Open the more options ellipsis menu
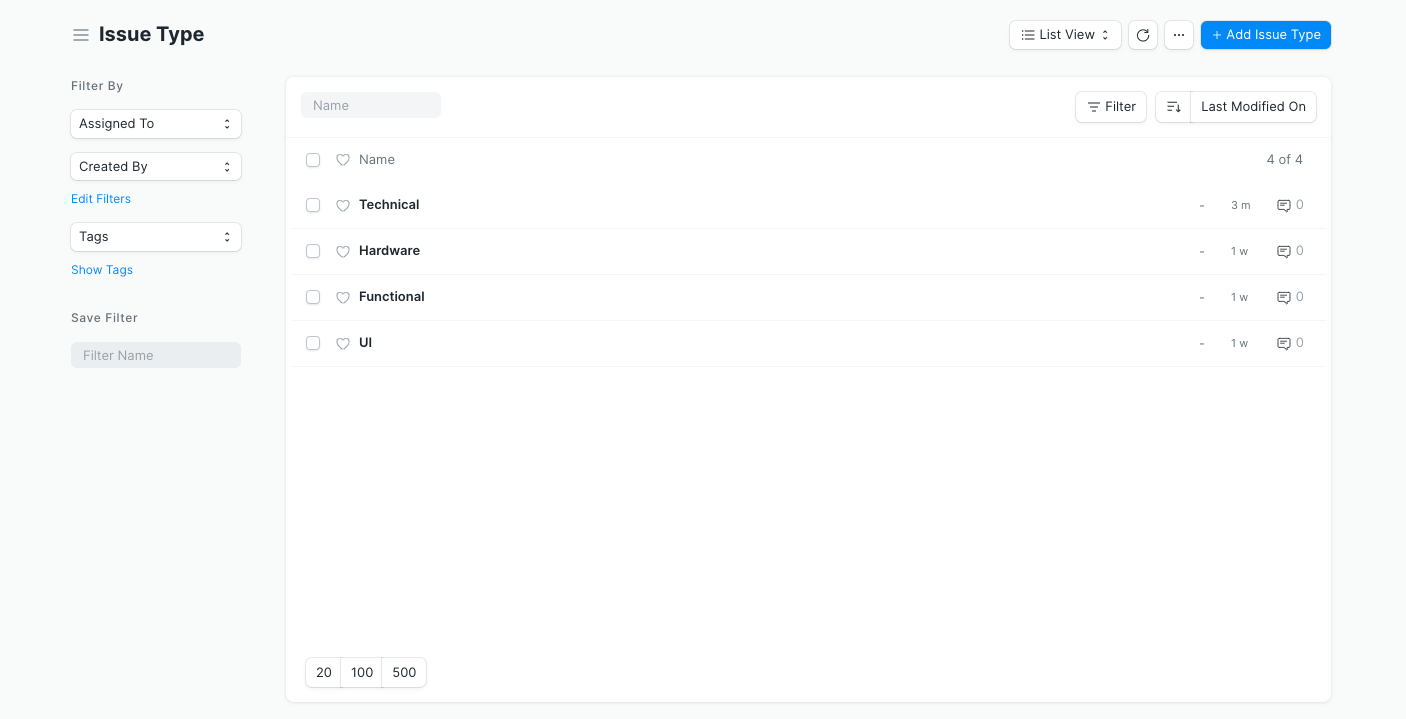The height and width of the screenshot is (719, 1406). tap(1179, 34)
